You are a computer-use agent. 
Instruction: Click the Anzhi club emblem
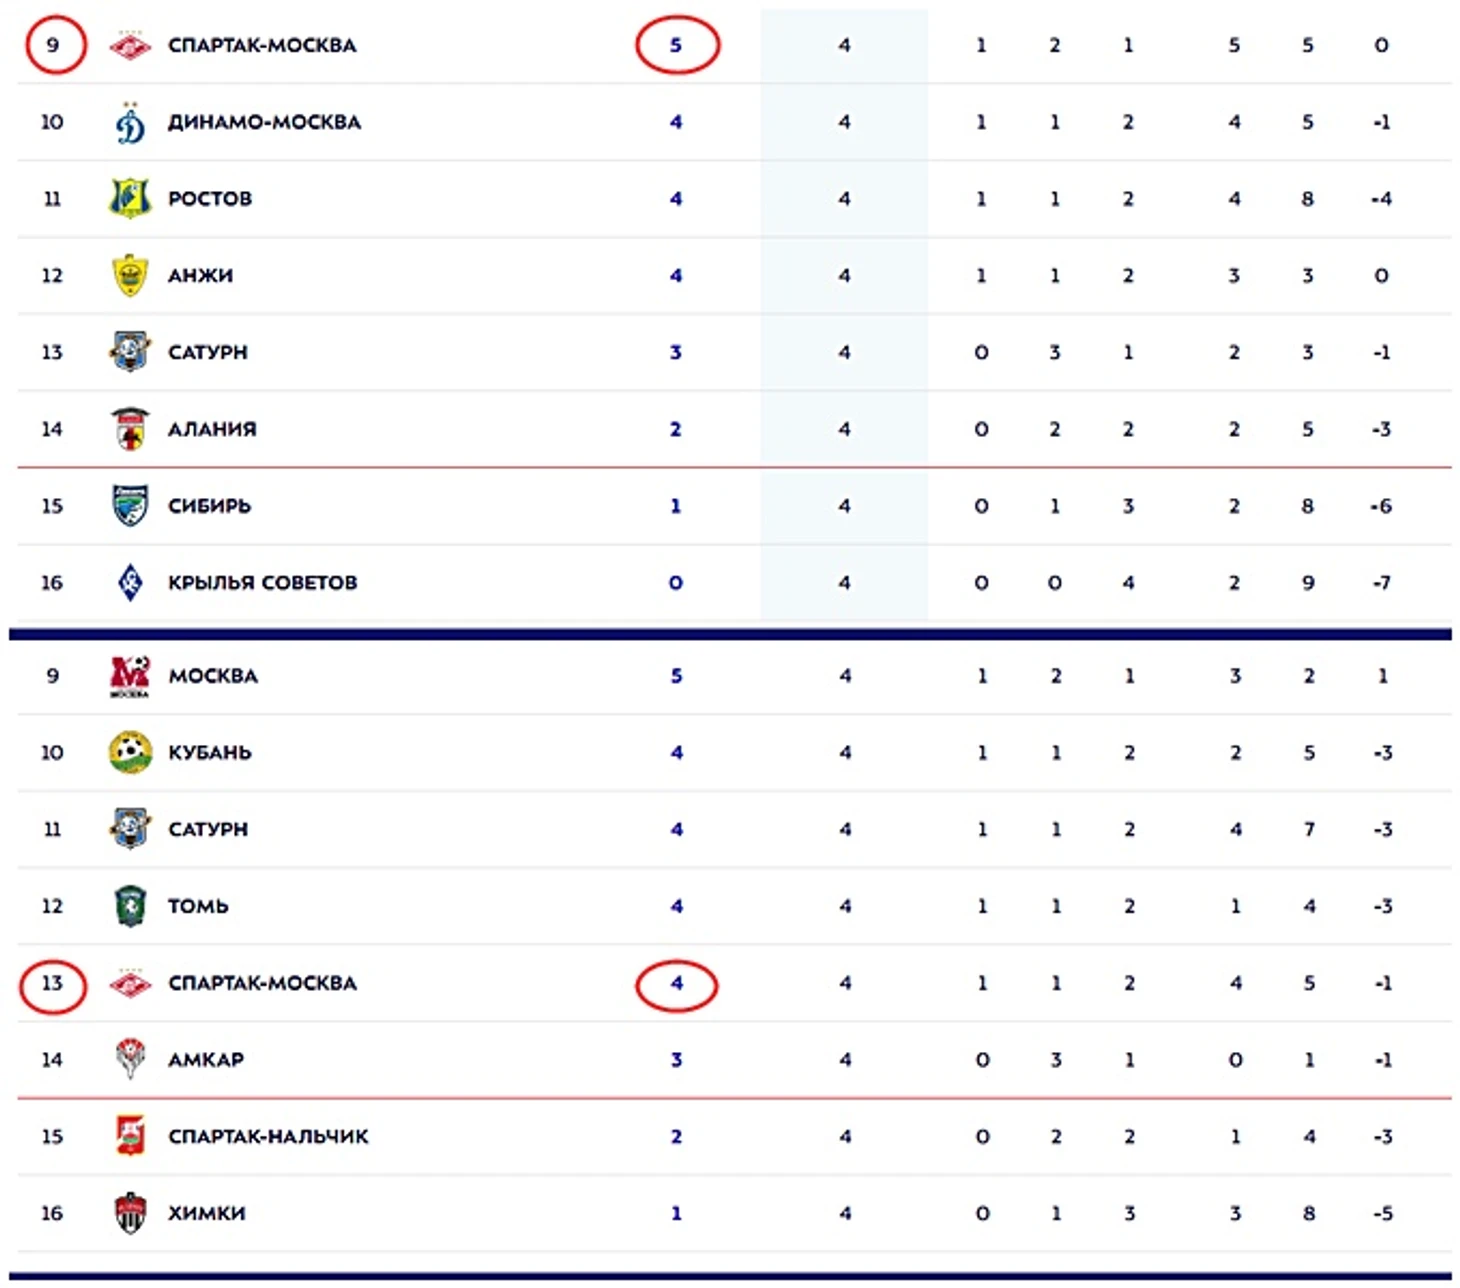[x=130, y=276]
